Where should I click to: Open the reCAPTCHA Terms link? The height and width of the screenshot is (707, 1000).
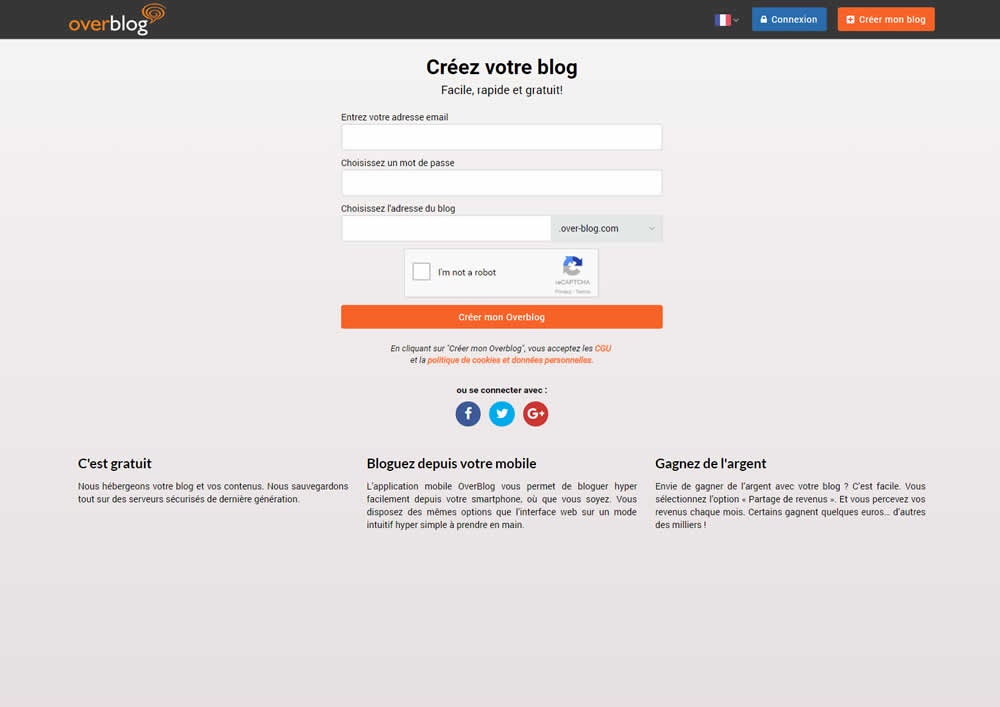coord(583,291)
